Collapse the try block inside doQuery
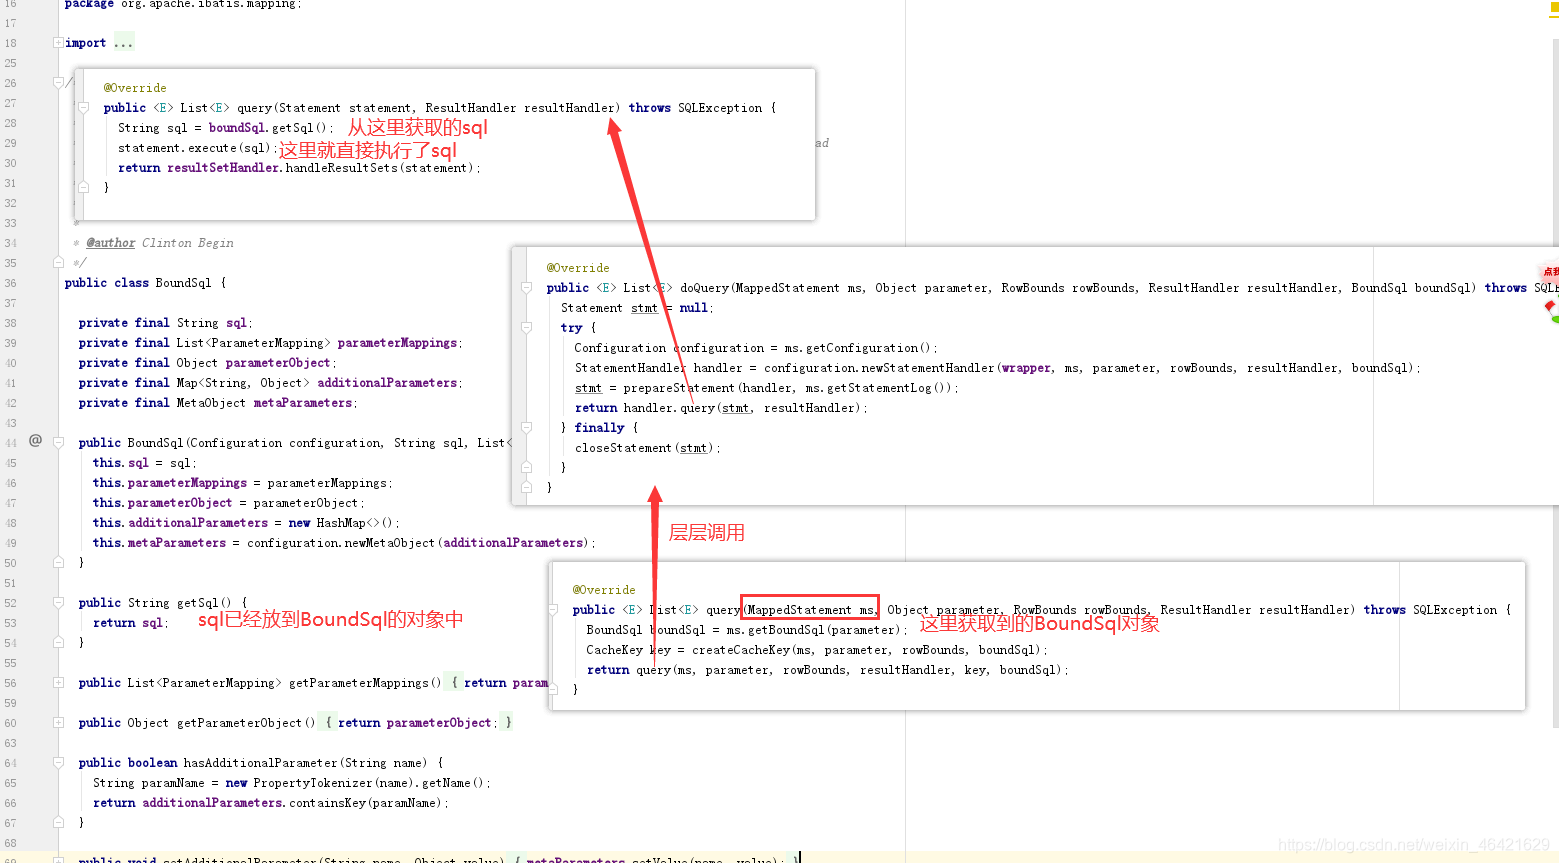Viewport: 1559px width, 863px height. (x=527, y=327)
